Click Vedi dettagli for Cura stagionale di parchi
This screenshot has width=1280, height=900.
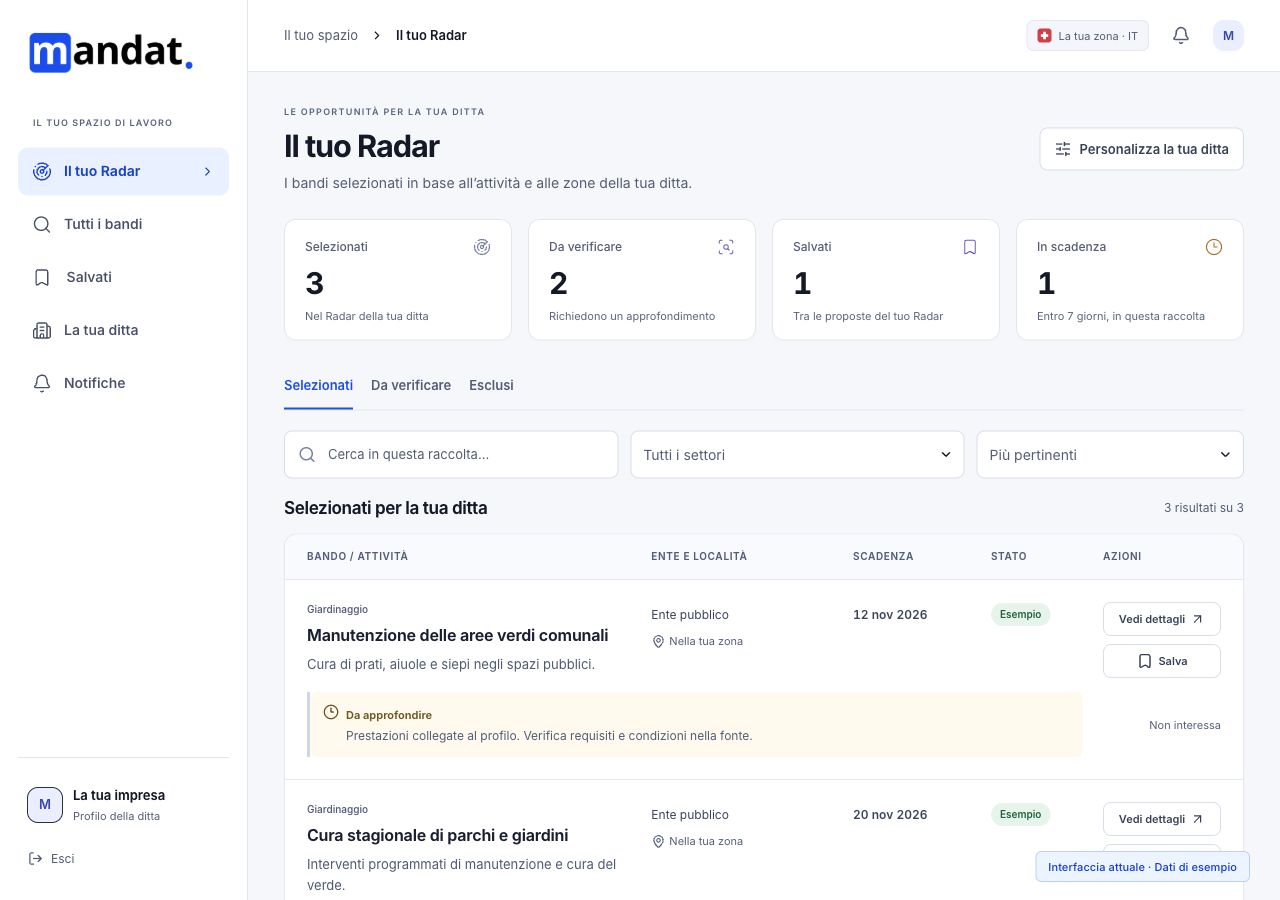click(1162, 819)
